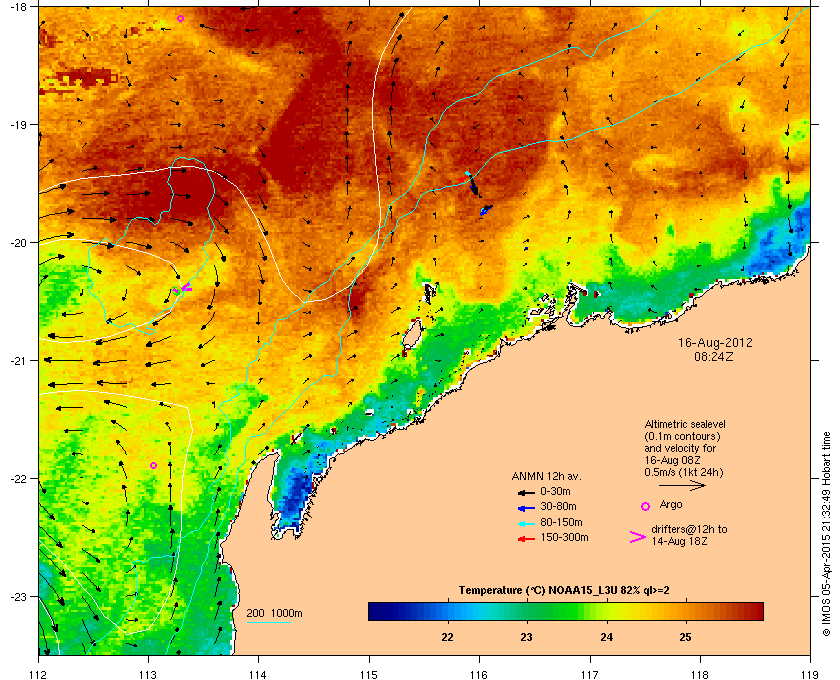Click the Argo magenta circle in the legend
This screenshot has height=680, width=840.
tap(645, 506)
